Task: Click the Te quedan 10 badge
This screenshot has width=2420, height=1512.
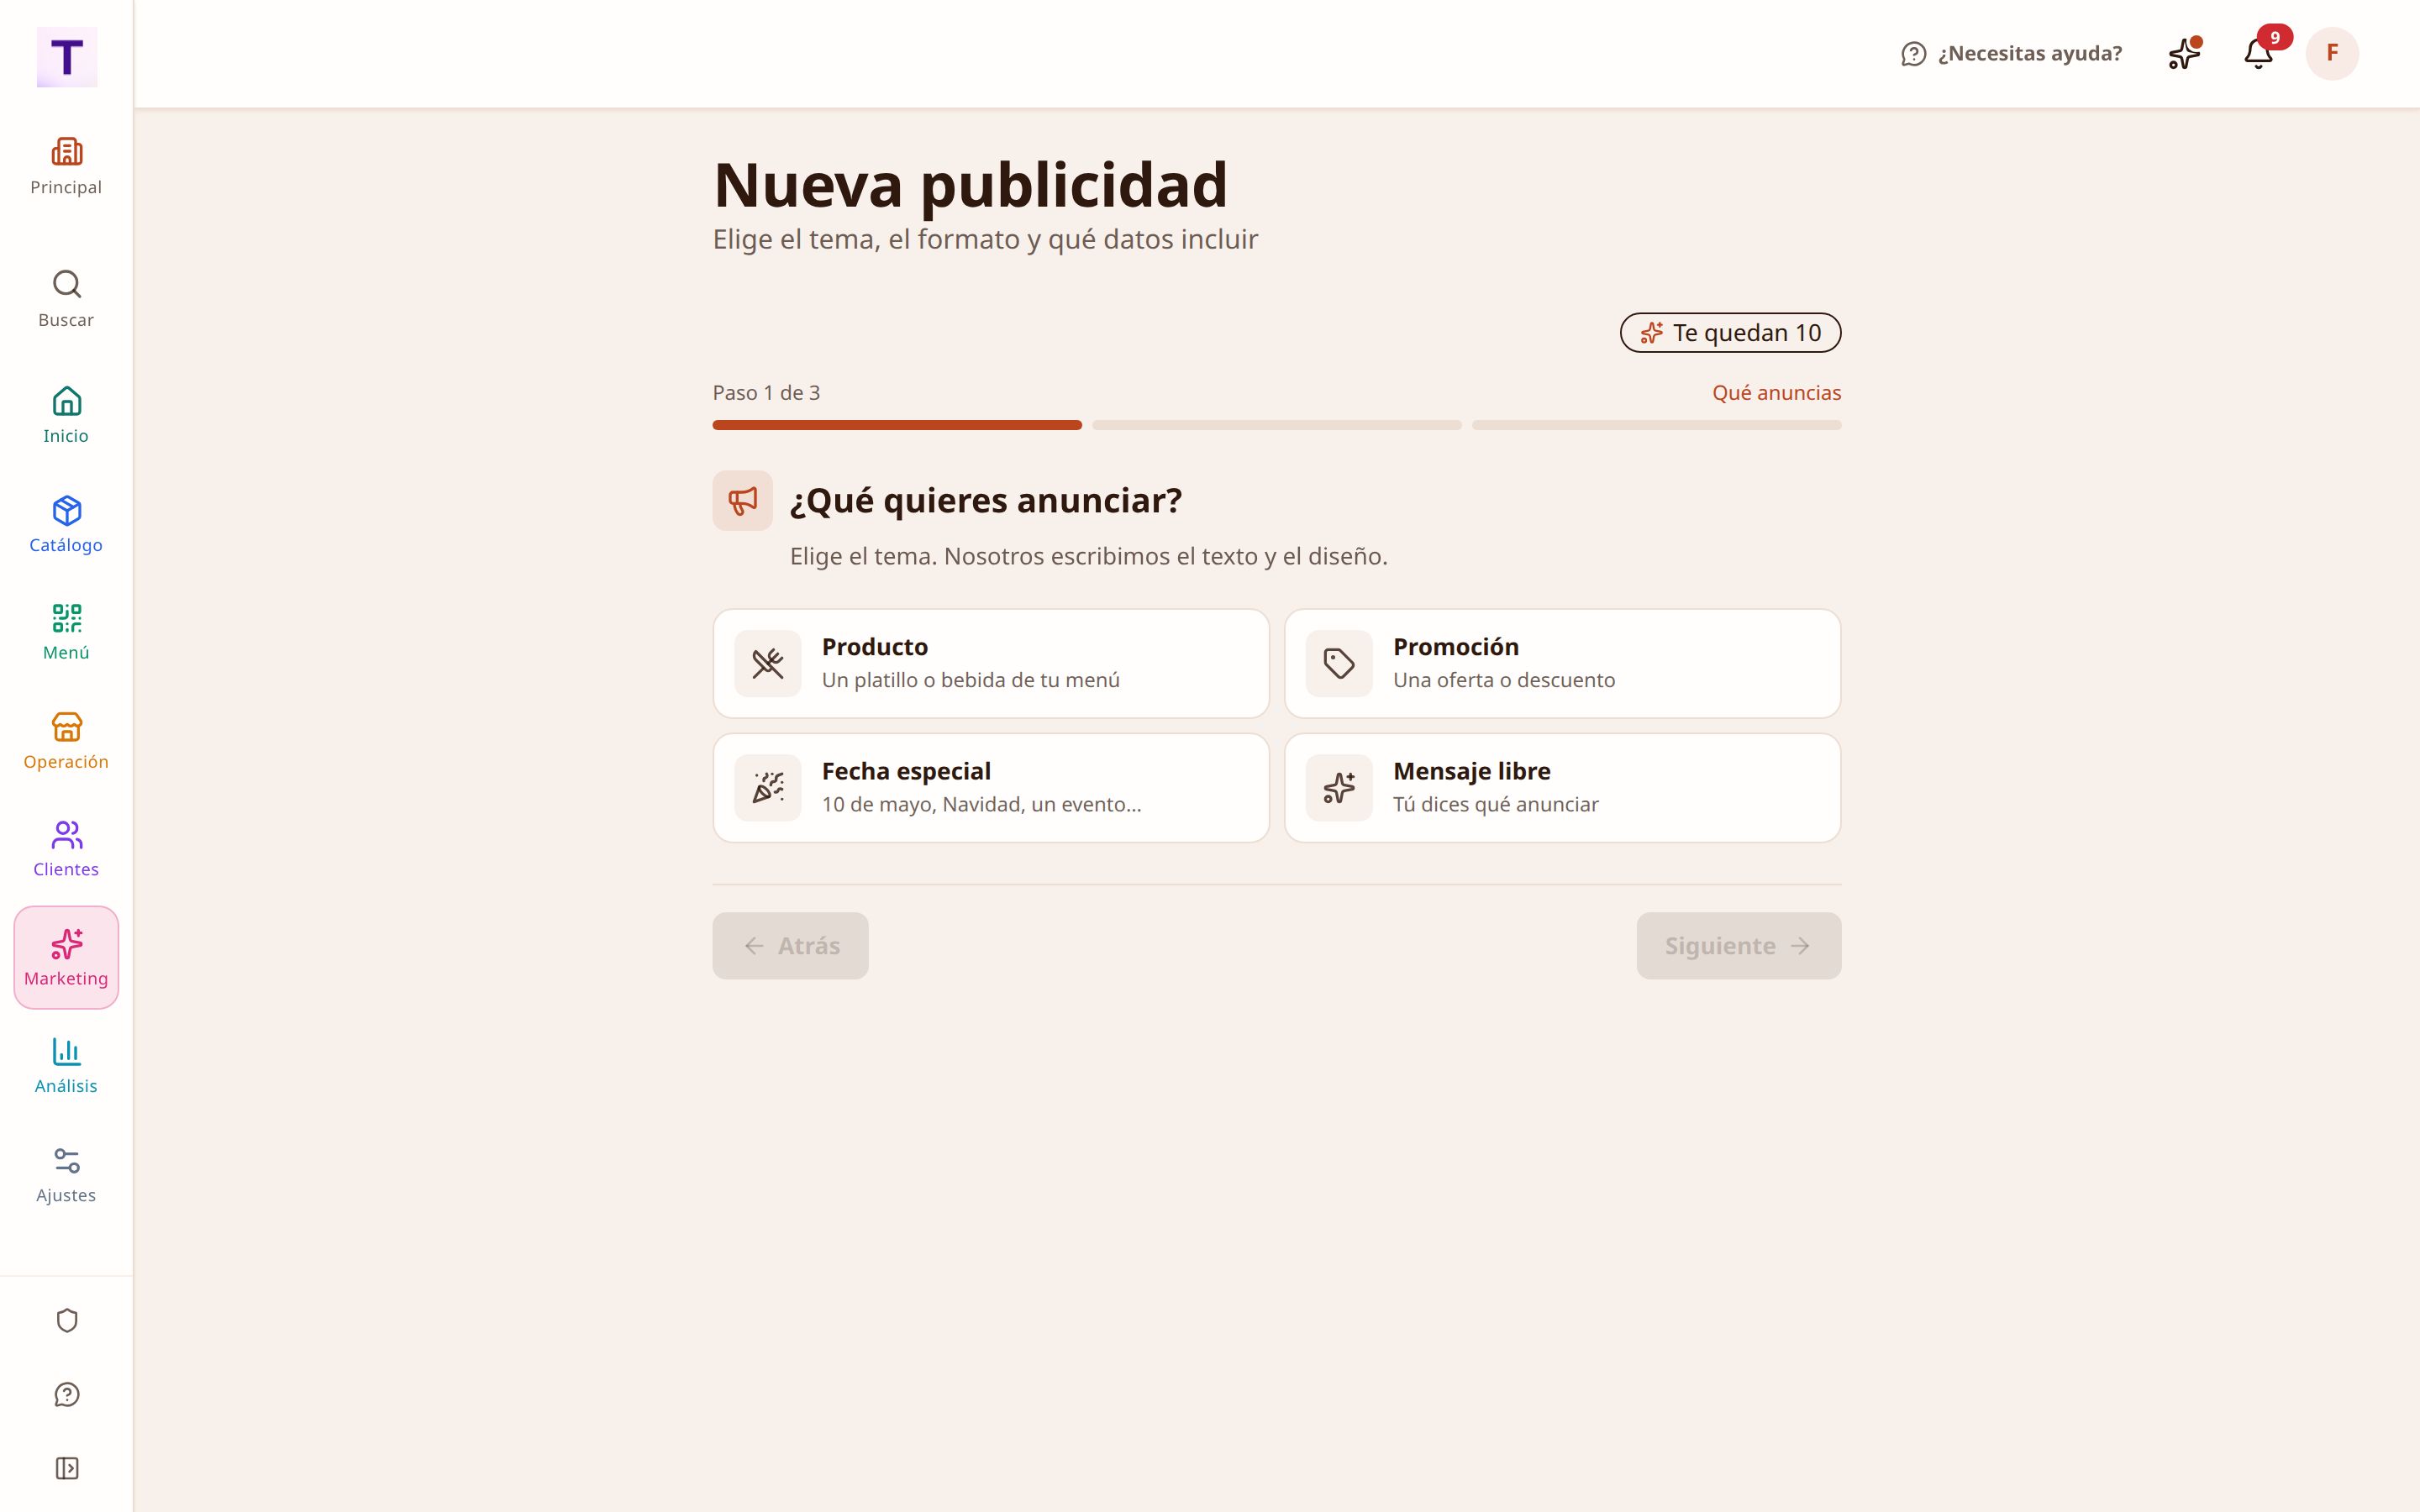Action: coord(1730,333)
